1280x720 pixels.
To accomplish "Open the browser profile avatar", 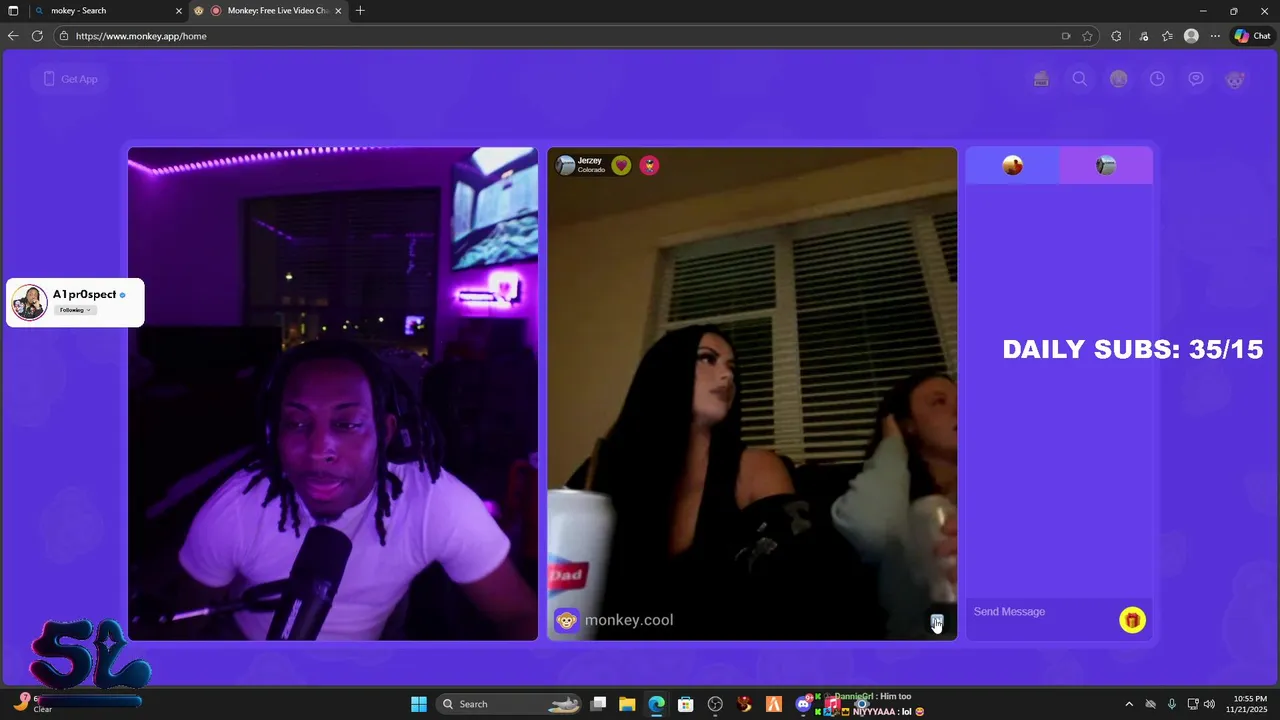I will coord(1191,36).
